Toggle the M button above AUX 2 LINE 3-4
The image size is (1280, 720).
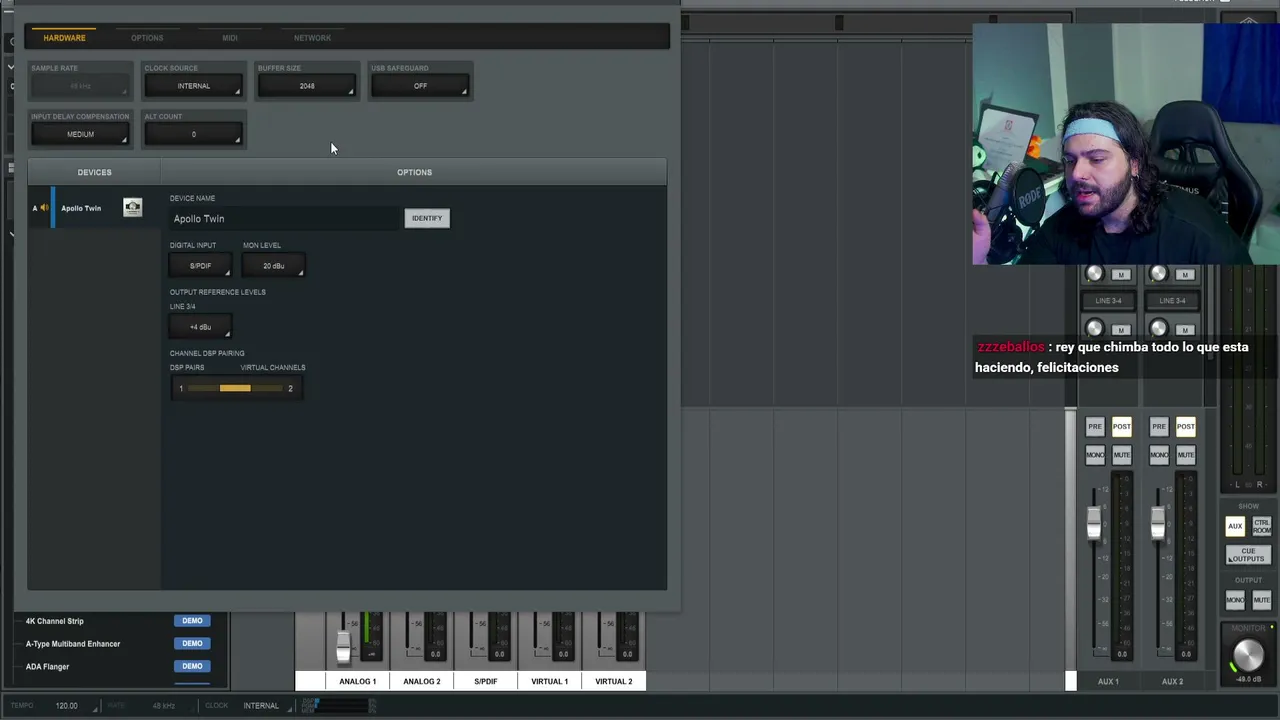tap(1185, 275)
